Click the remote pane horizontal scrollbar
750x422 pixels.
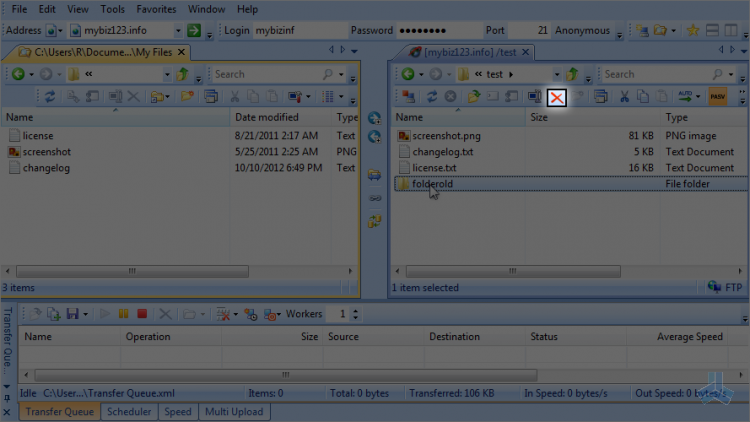click(513, 271)
